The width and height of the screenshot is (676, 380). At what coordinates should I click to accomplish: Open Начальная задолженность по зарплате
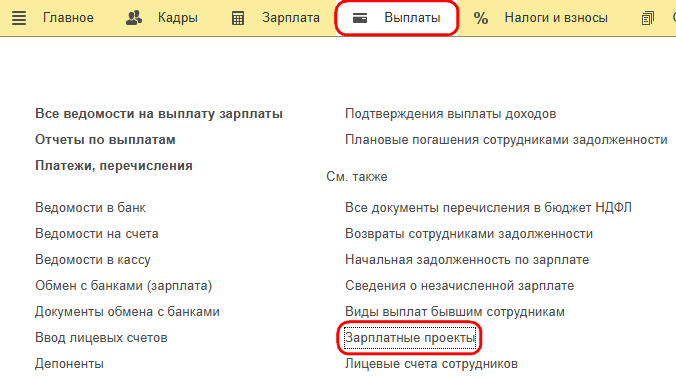pos(467,260)
